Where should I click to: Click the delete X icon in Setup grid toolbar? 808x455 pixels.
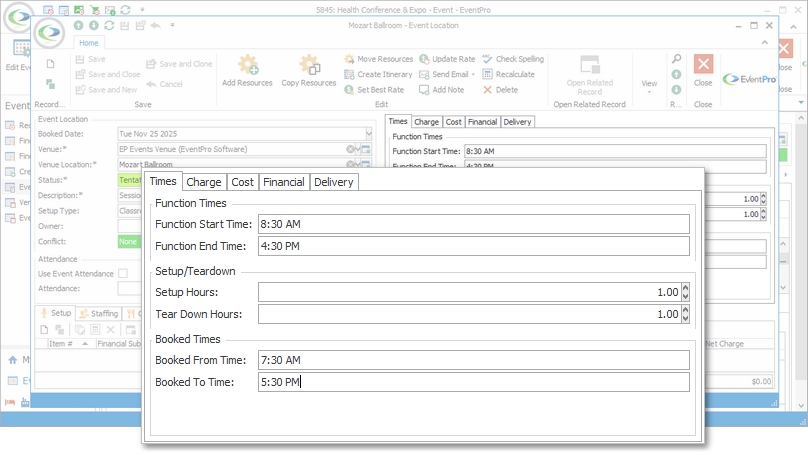click(110, 330)
